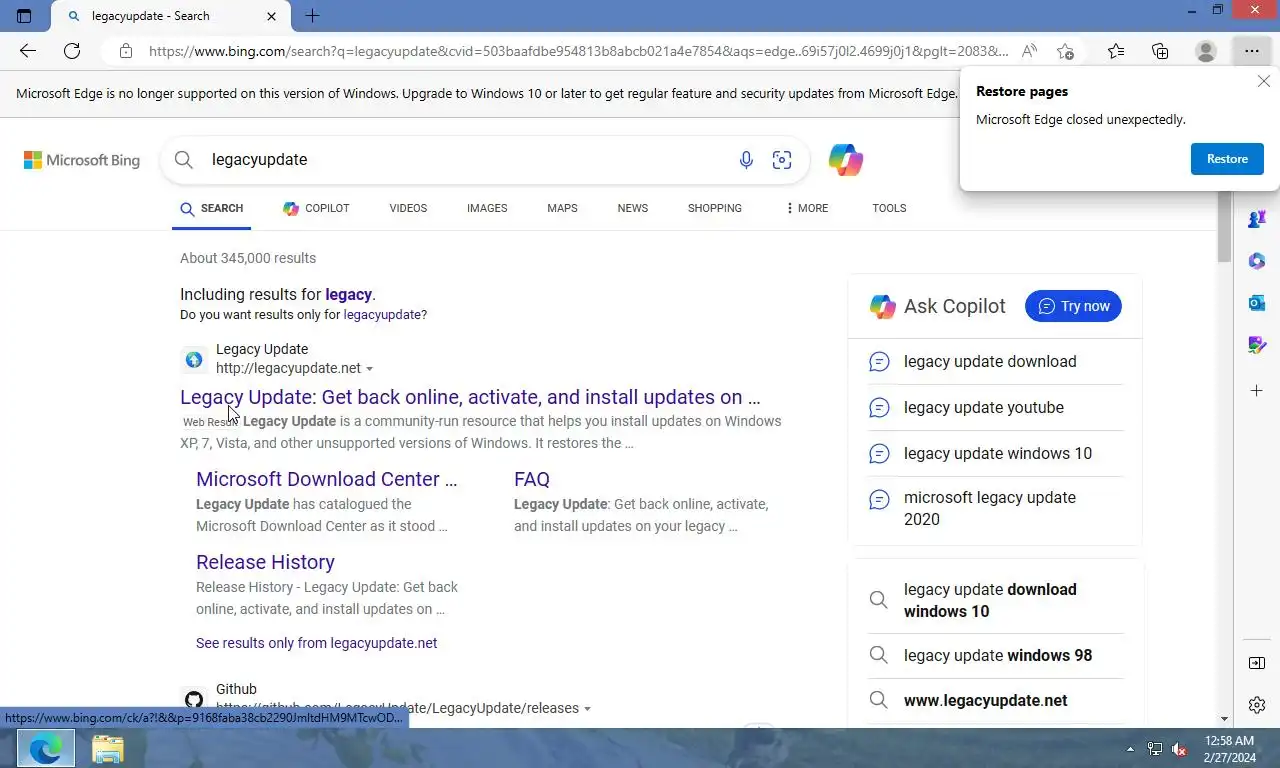Open sidebar settings gear
The image size is (1280, 768).
click(1257, 705)
